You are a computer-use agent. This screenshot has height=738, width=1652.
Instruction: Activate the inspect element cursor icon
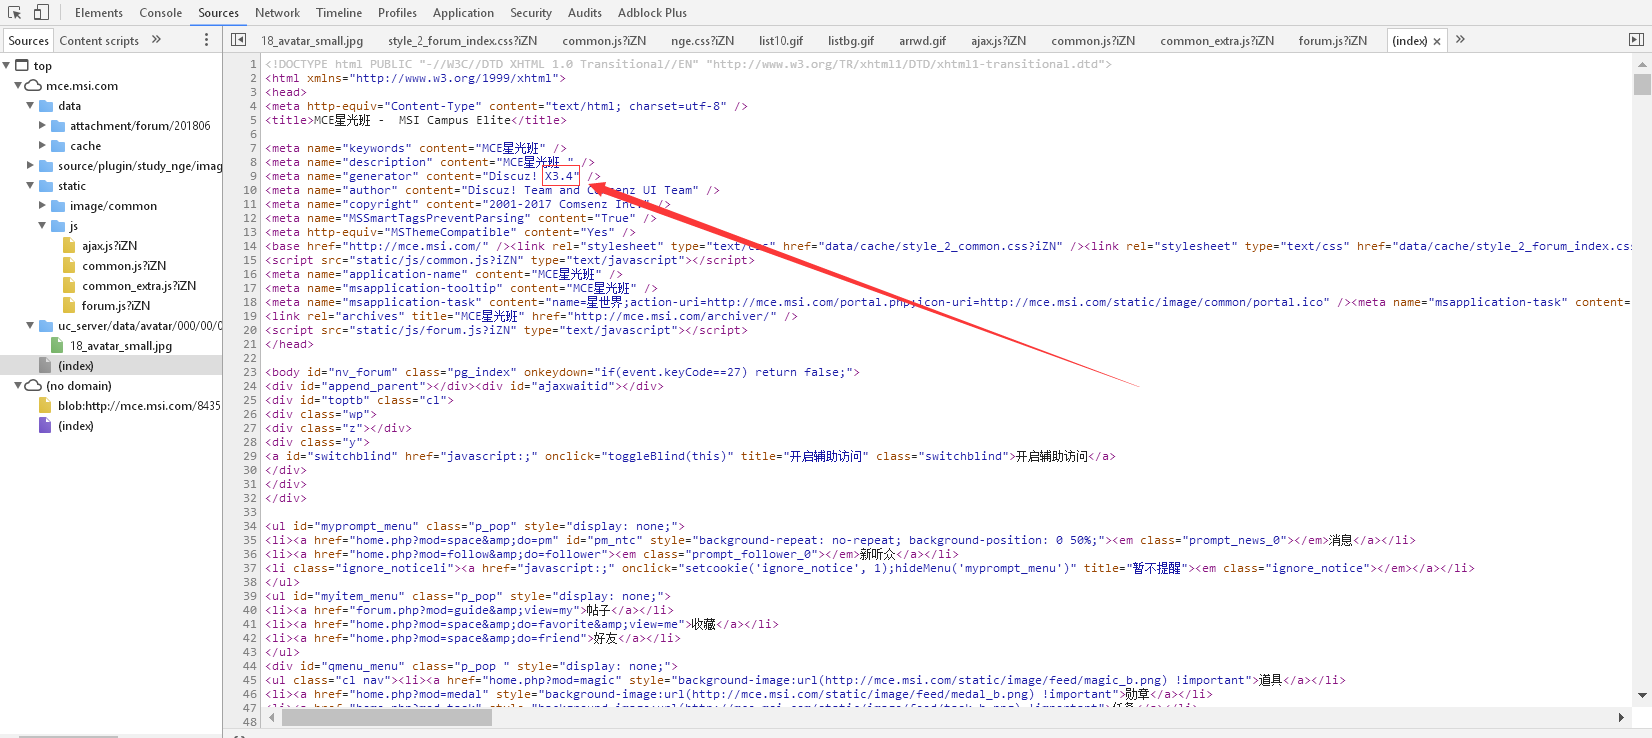coord(14,13)
